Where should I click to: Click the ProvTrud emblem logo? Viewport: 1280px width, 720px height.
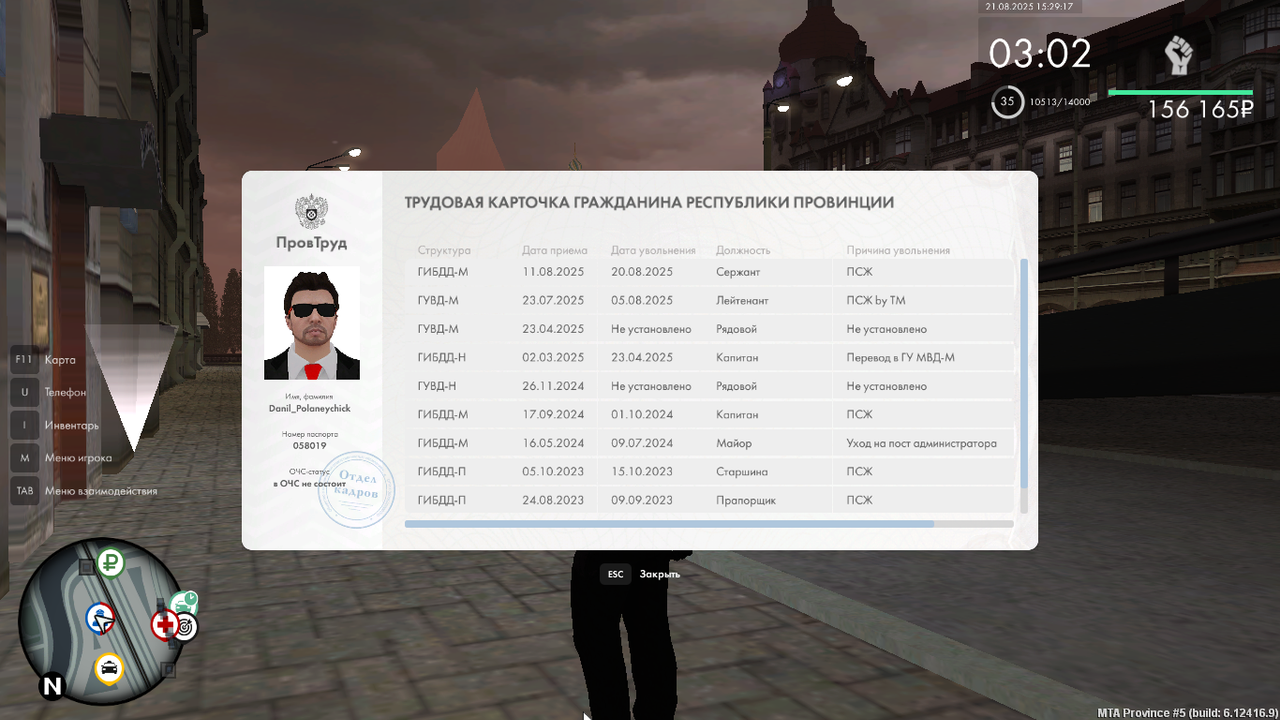click(312, 212)
